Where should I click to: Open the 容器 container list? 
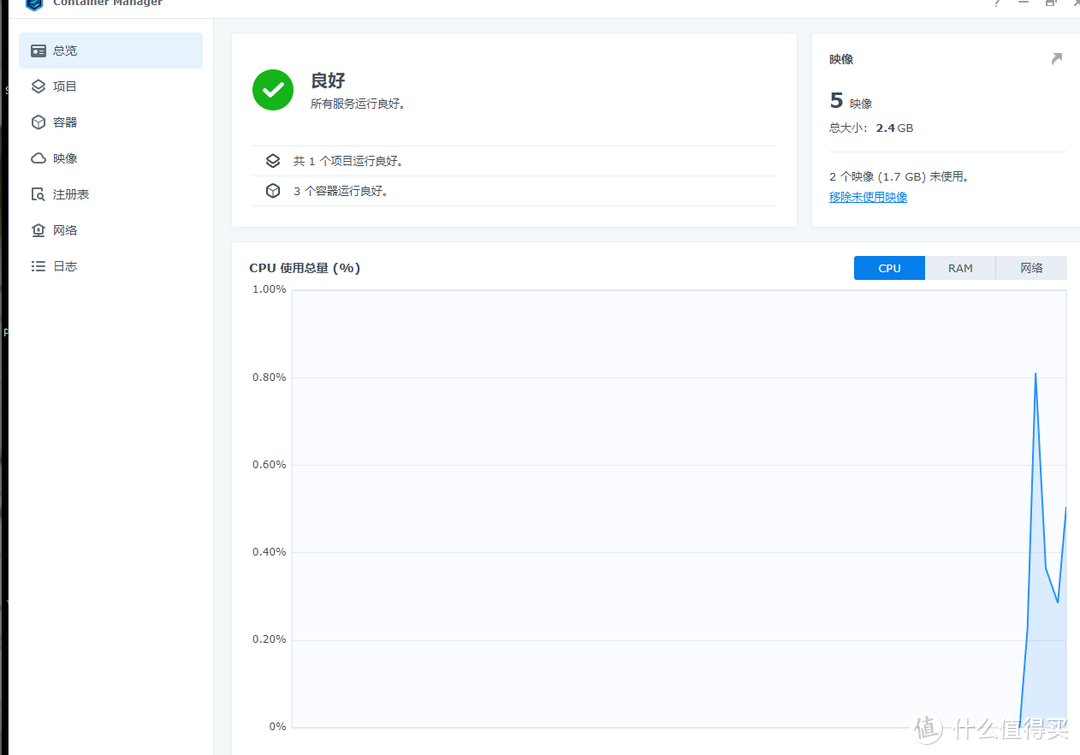[x=65, y=122]
